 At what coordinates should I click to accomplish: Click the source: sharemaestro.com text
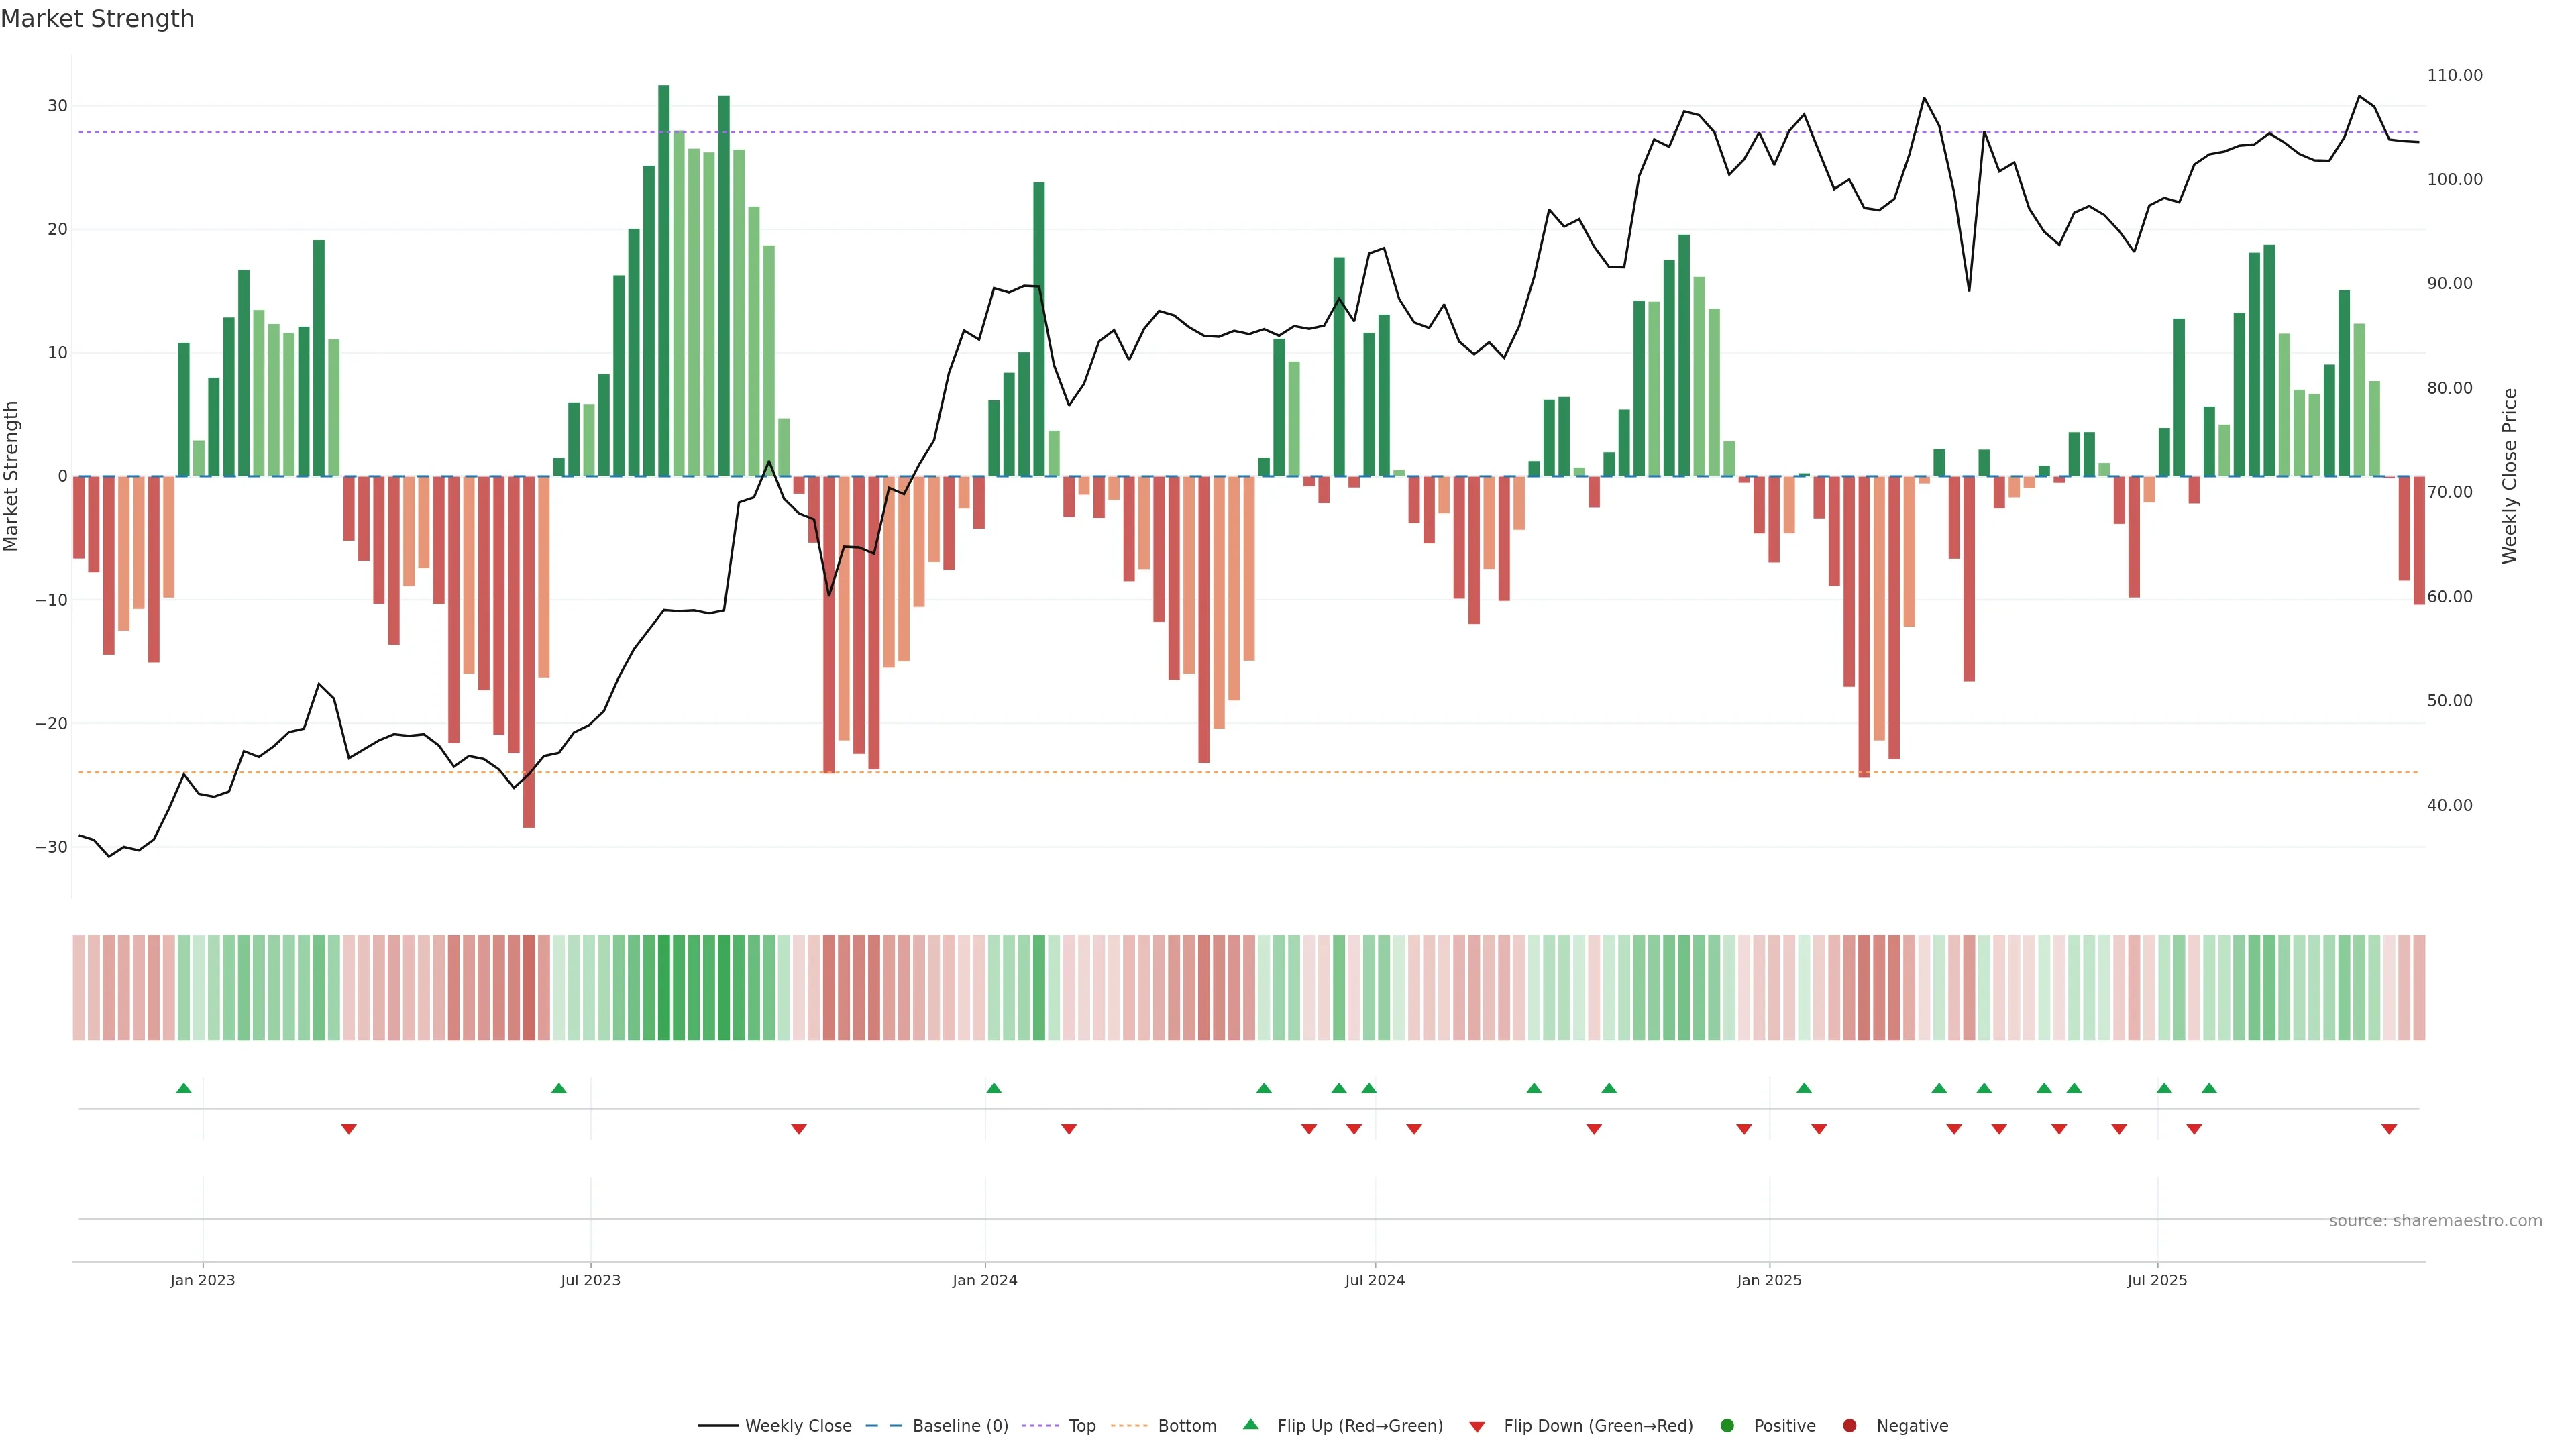(2435, 1220)
